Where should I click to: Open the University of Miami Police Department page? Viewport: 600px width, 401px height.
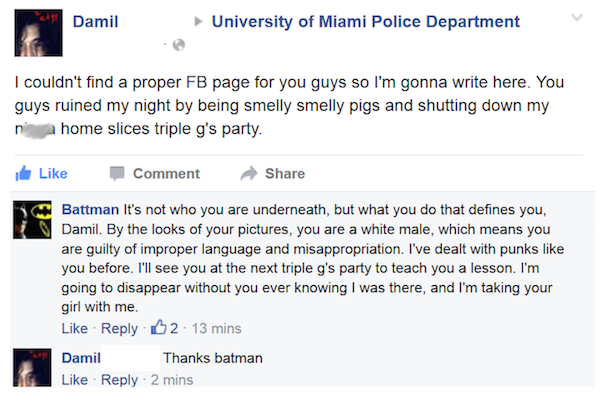tap(366, 22)
